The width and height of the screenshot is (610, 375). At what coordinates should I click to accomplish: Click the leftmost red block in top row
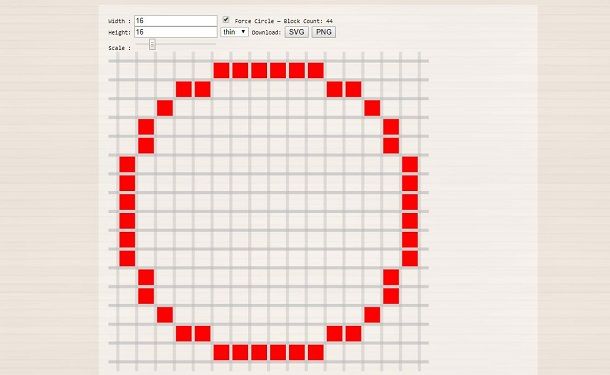tap(221, 70)
